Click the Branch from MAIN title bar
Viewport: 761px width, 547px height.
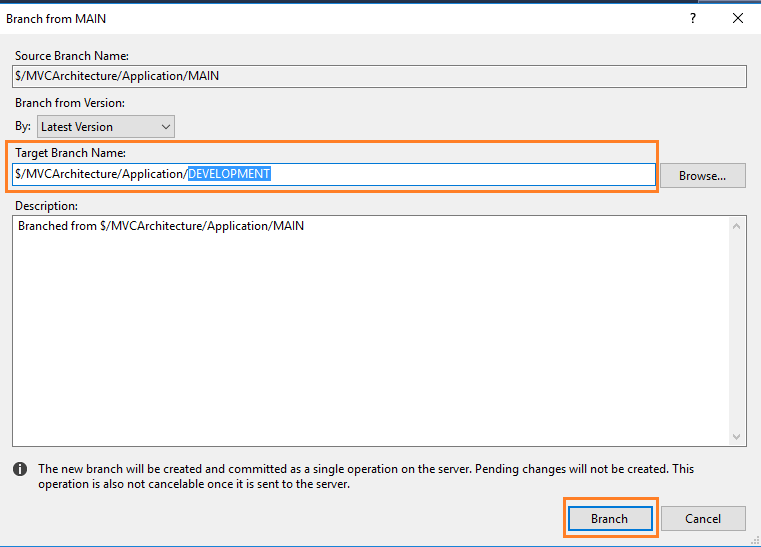click(x=340, y=18)
